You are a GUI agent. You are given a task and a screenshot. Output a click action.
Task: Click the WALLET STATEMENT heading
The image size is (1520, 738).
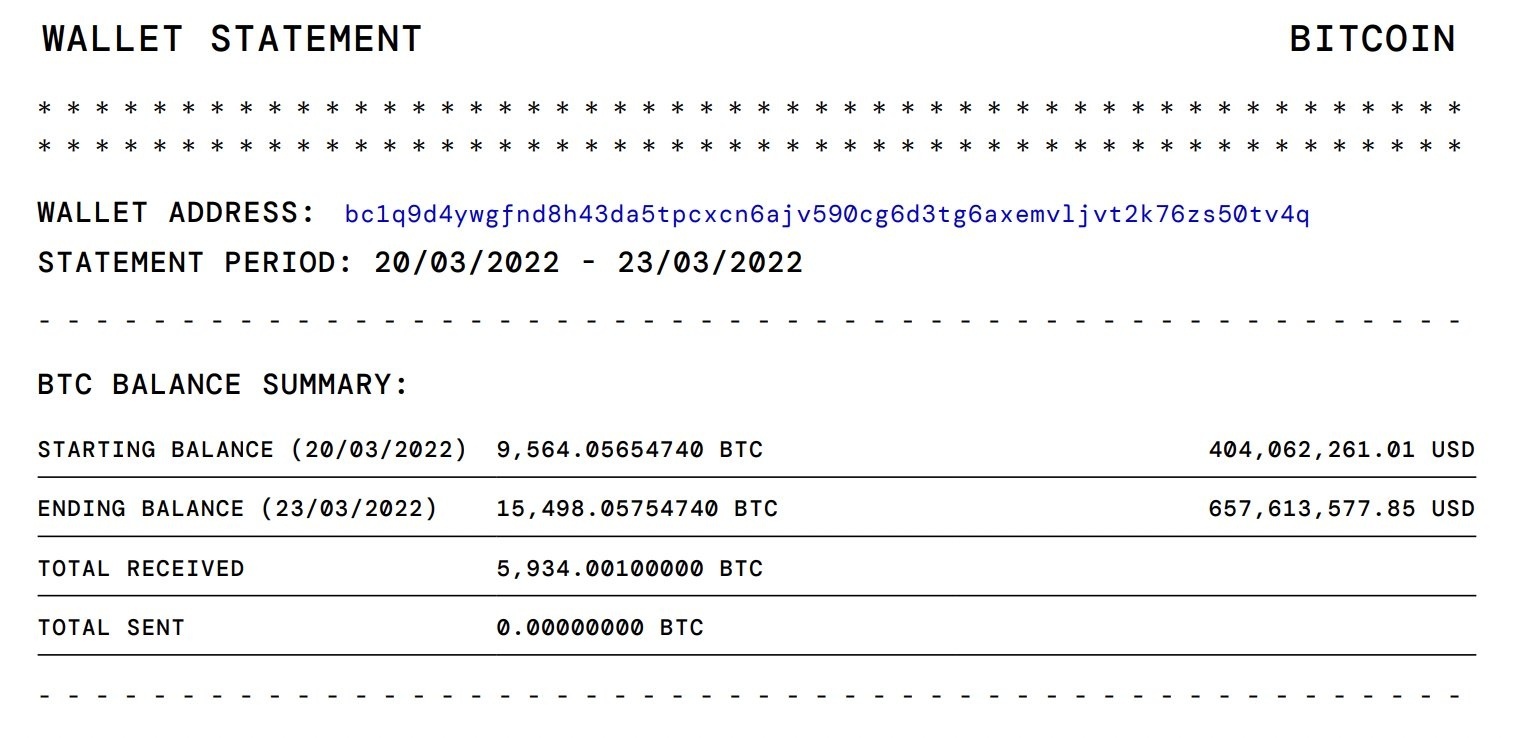click(232, 39)
